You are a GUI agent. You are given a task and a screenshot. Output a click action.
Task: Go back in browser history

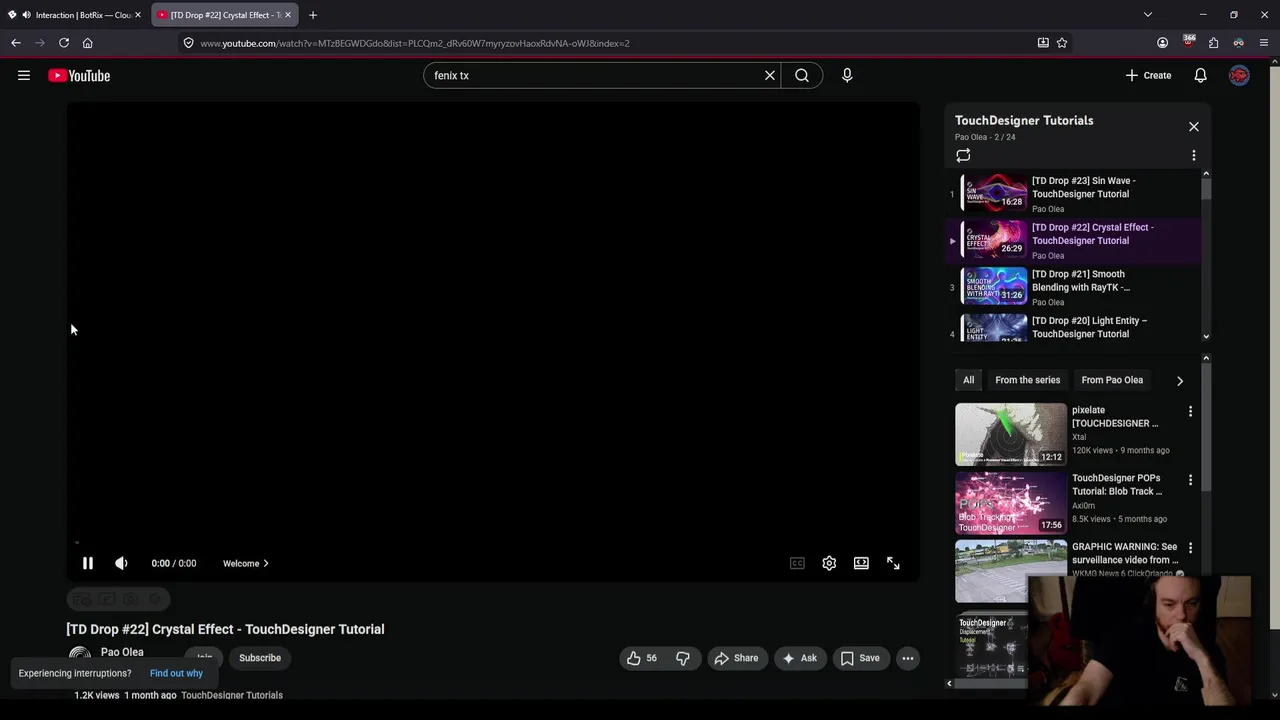(x=16, y=43)
